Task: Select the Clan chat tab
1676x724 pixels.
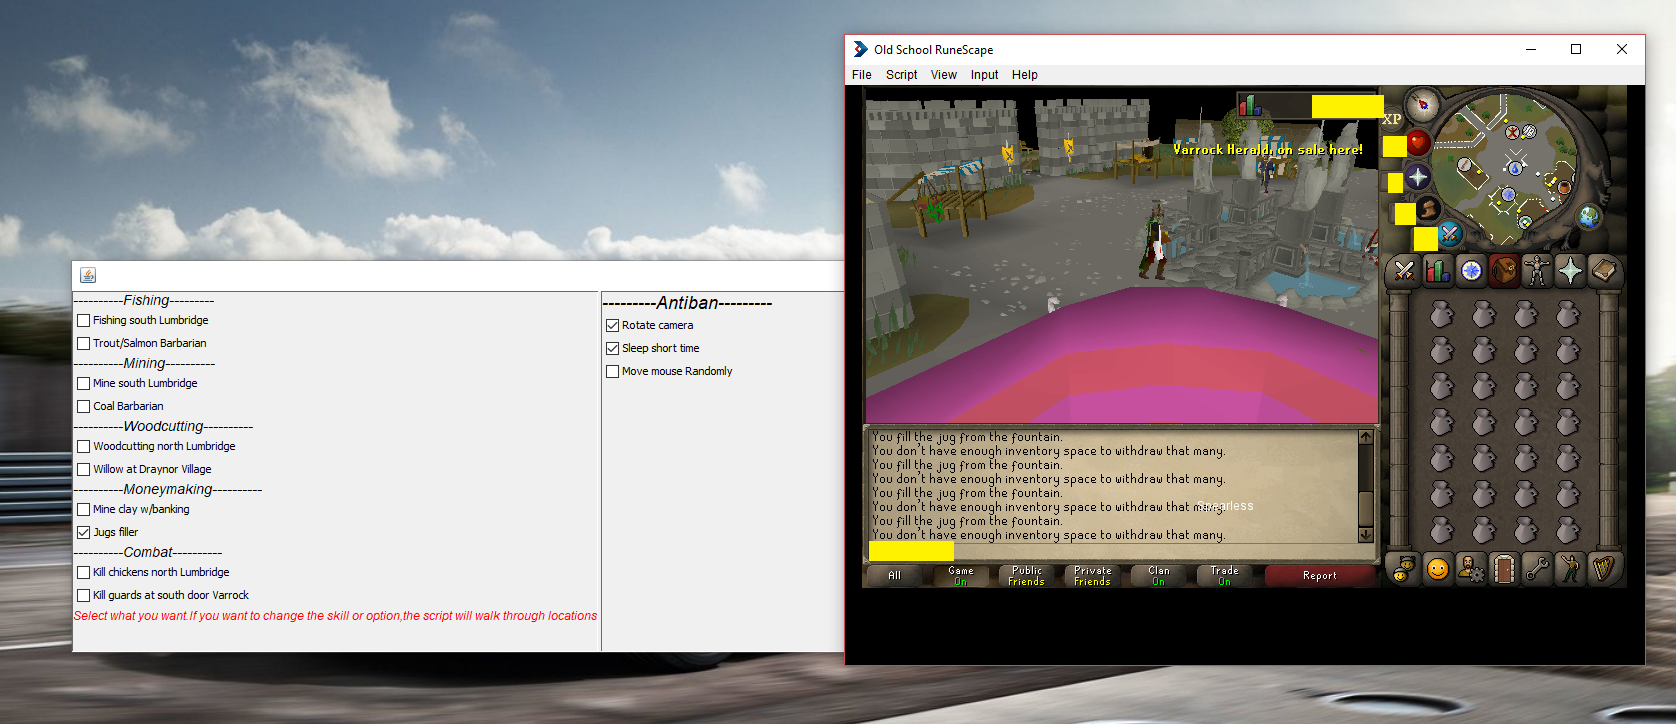Action: click(1159, 576)
